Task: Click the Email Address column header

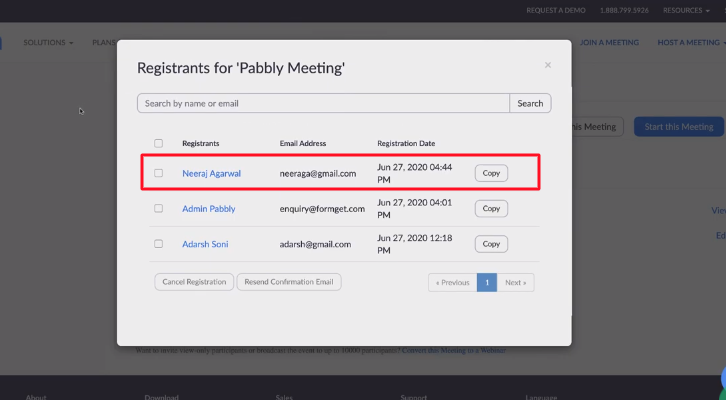Action: (x=303, y=144)
